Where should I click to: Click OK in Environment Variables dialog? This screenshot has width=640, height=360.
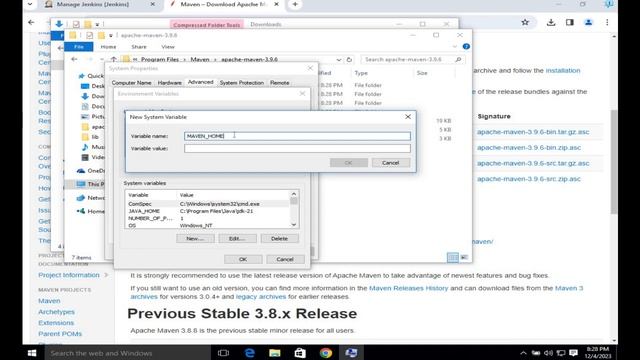click(243, 259)
